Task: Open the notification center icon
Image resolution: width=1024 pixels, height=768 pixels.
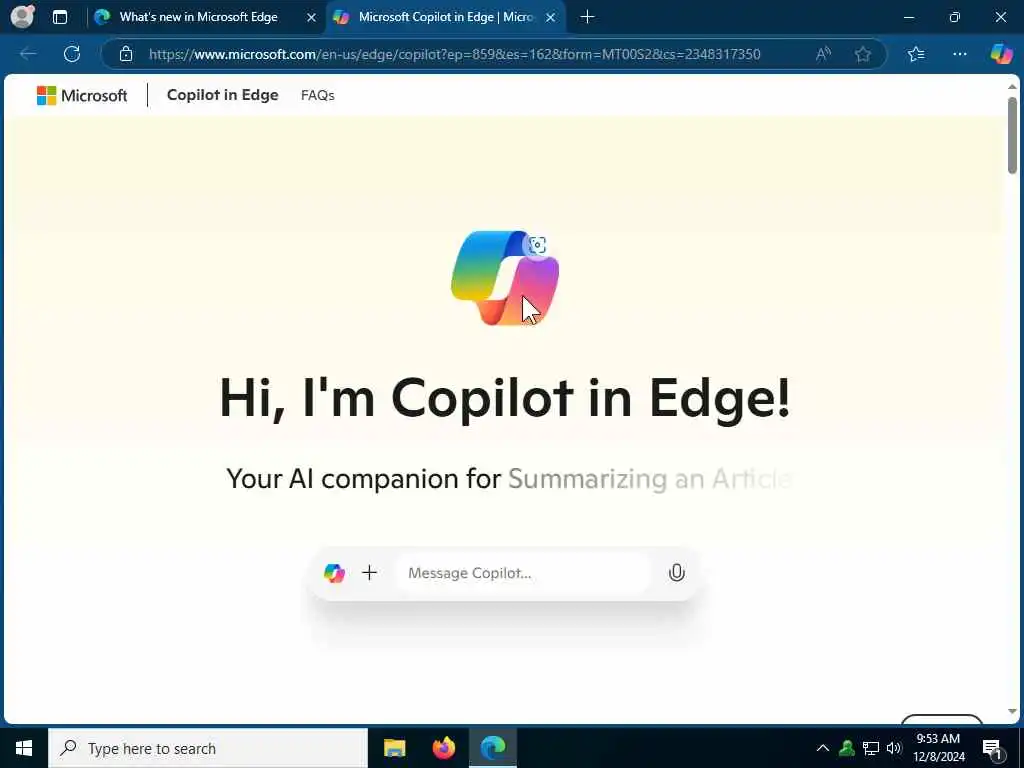Action: coord(993,749)
